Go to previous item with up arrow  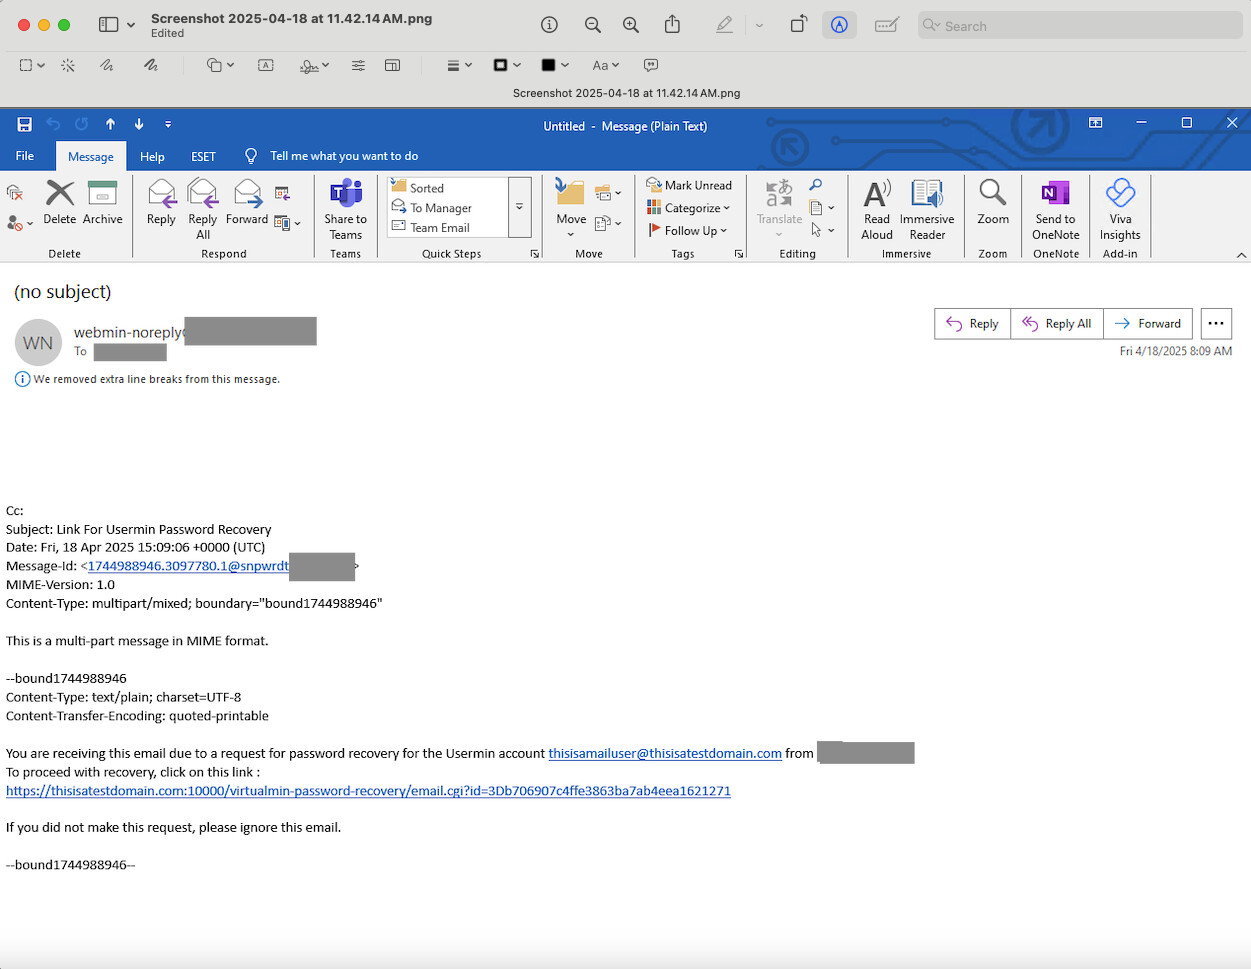(x=110, y=124)
